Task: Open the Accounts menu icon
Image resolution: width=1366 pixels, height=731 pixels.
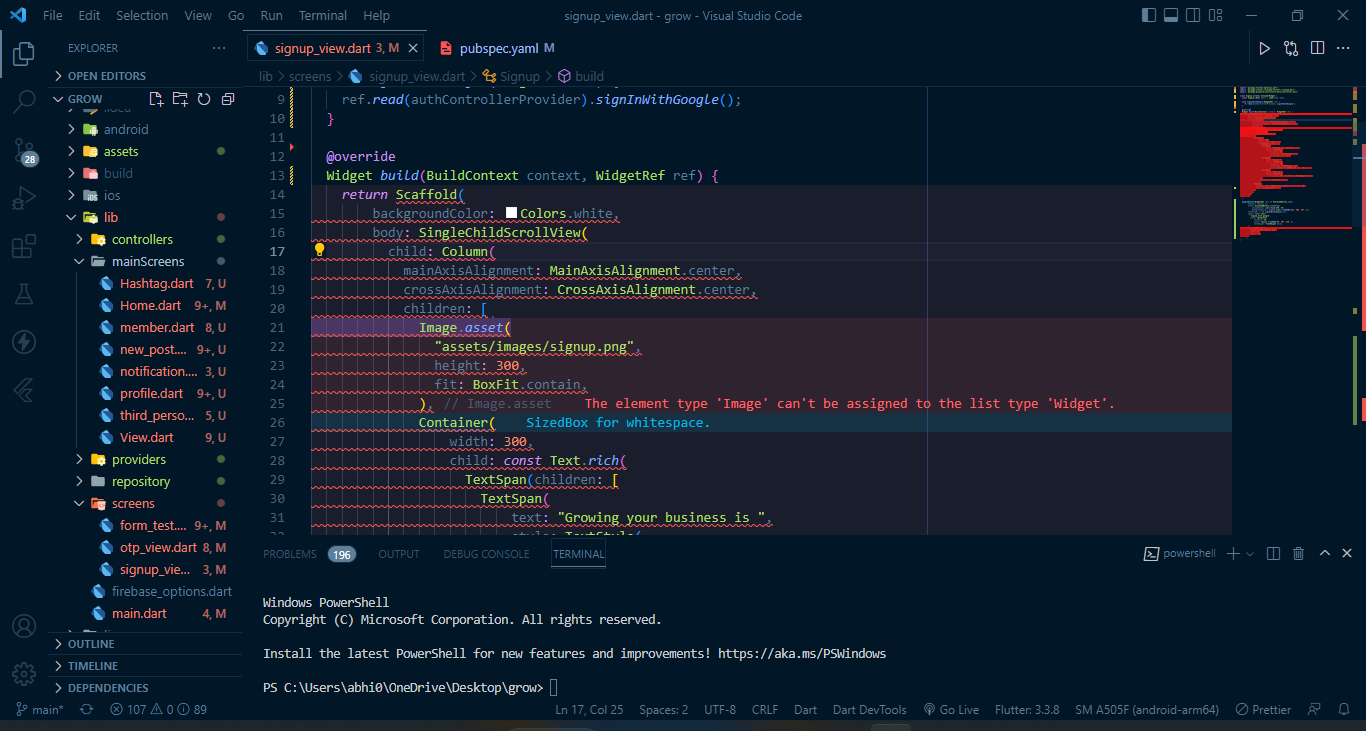Action: click(24, 626)
